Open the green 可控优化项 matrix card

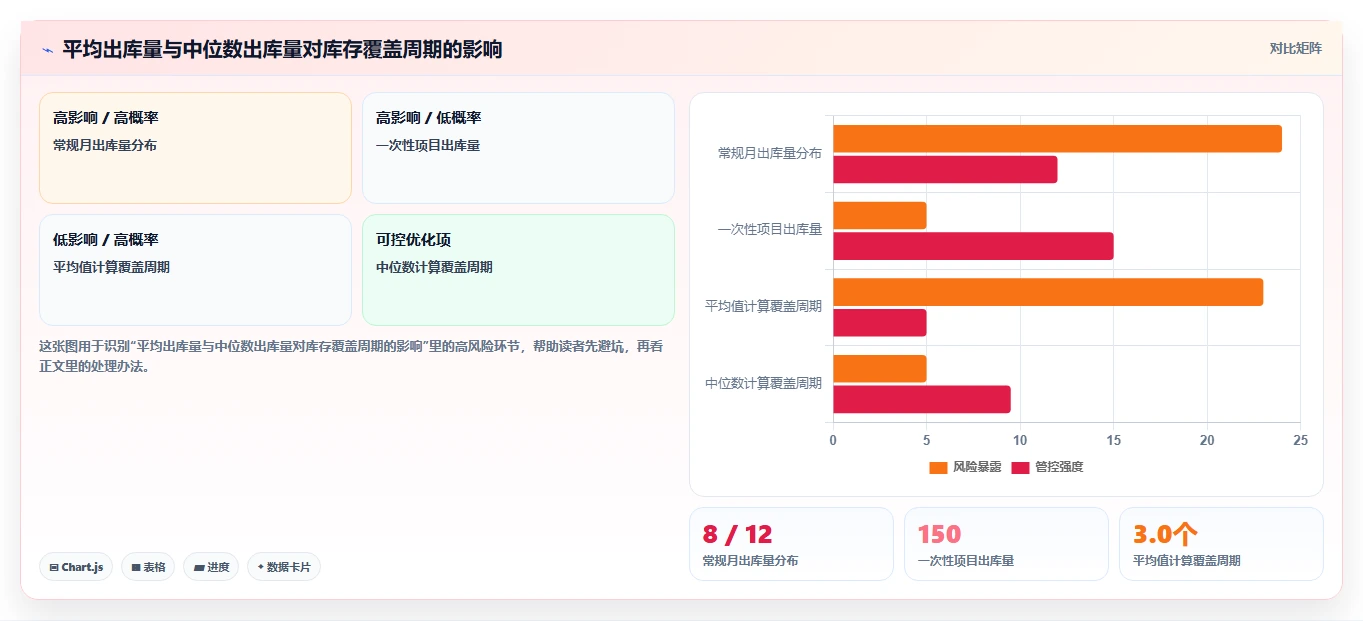coord(518,270)
